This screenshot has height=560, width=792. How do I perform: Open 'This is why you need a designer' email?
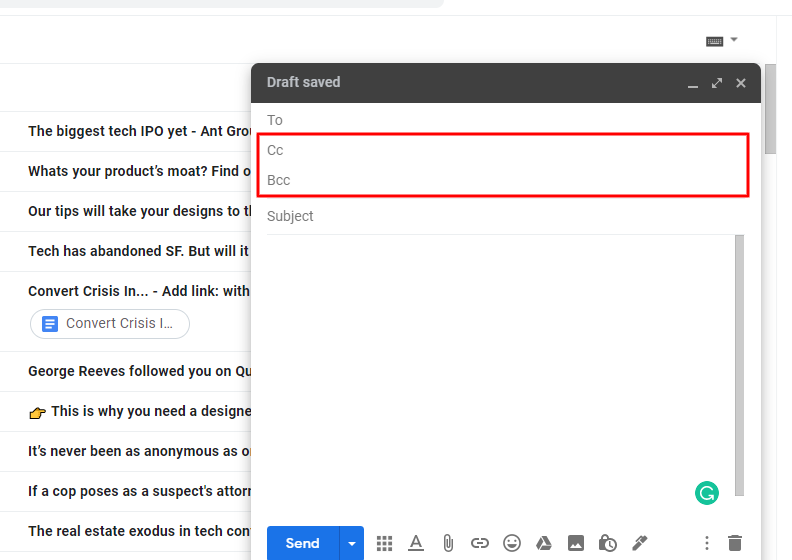coord(125,412)
